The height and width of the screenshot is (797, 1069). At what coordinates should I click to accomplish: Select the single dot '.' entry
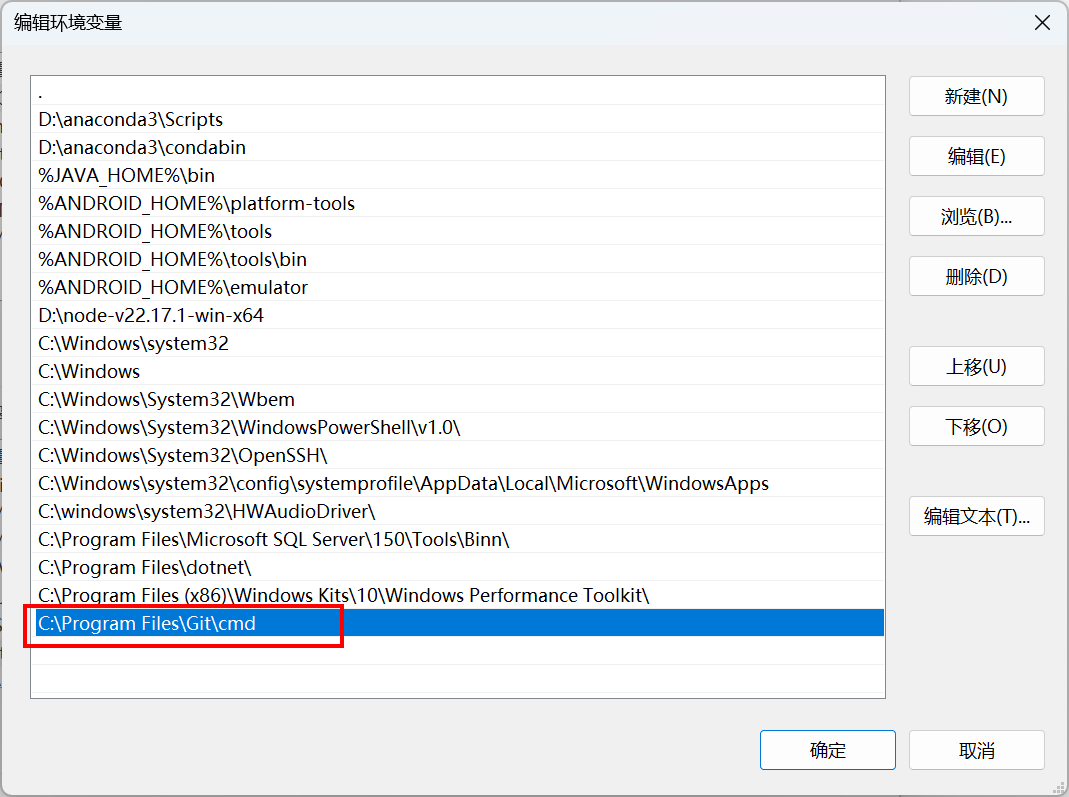point(457,91)
